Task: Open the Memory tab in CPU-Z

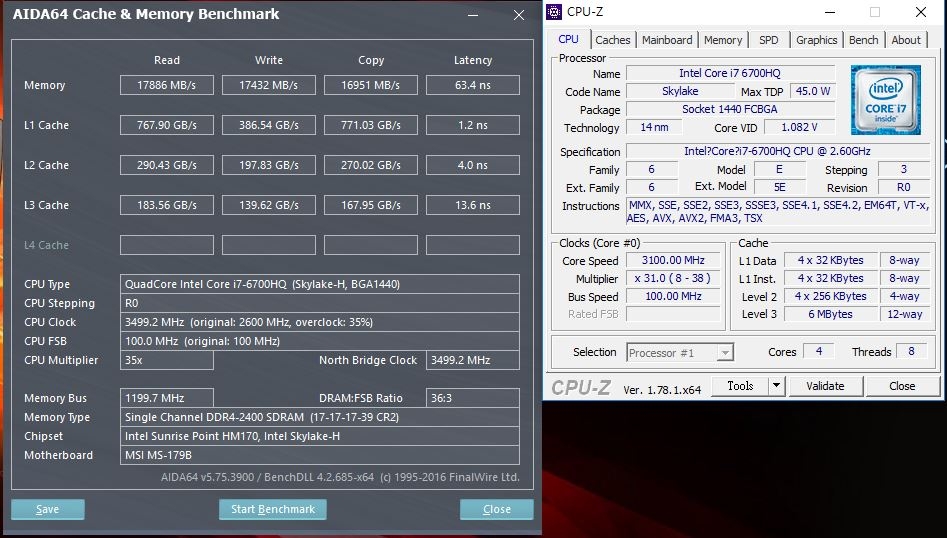Action: (722, 40)
